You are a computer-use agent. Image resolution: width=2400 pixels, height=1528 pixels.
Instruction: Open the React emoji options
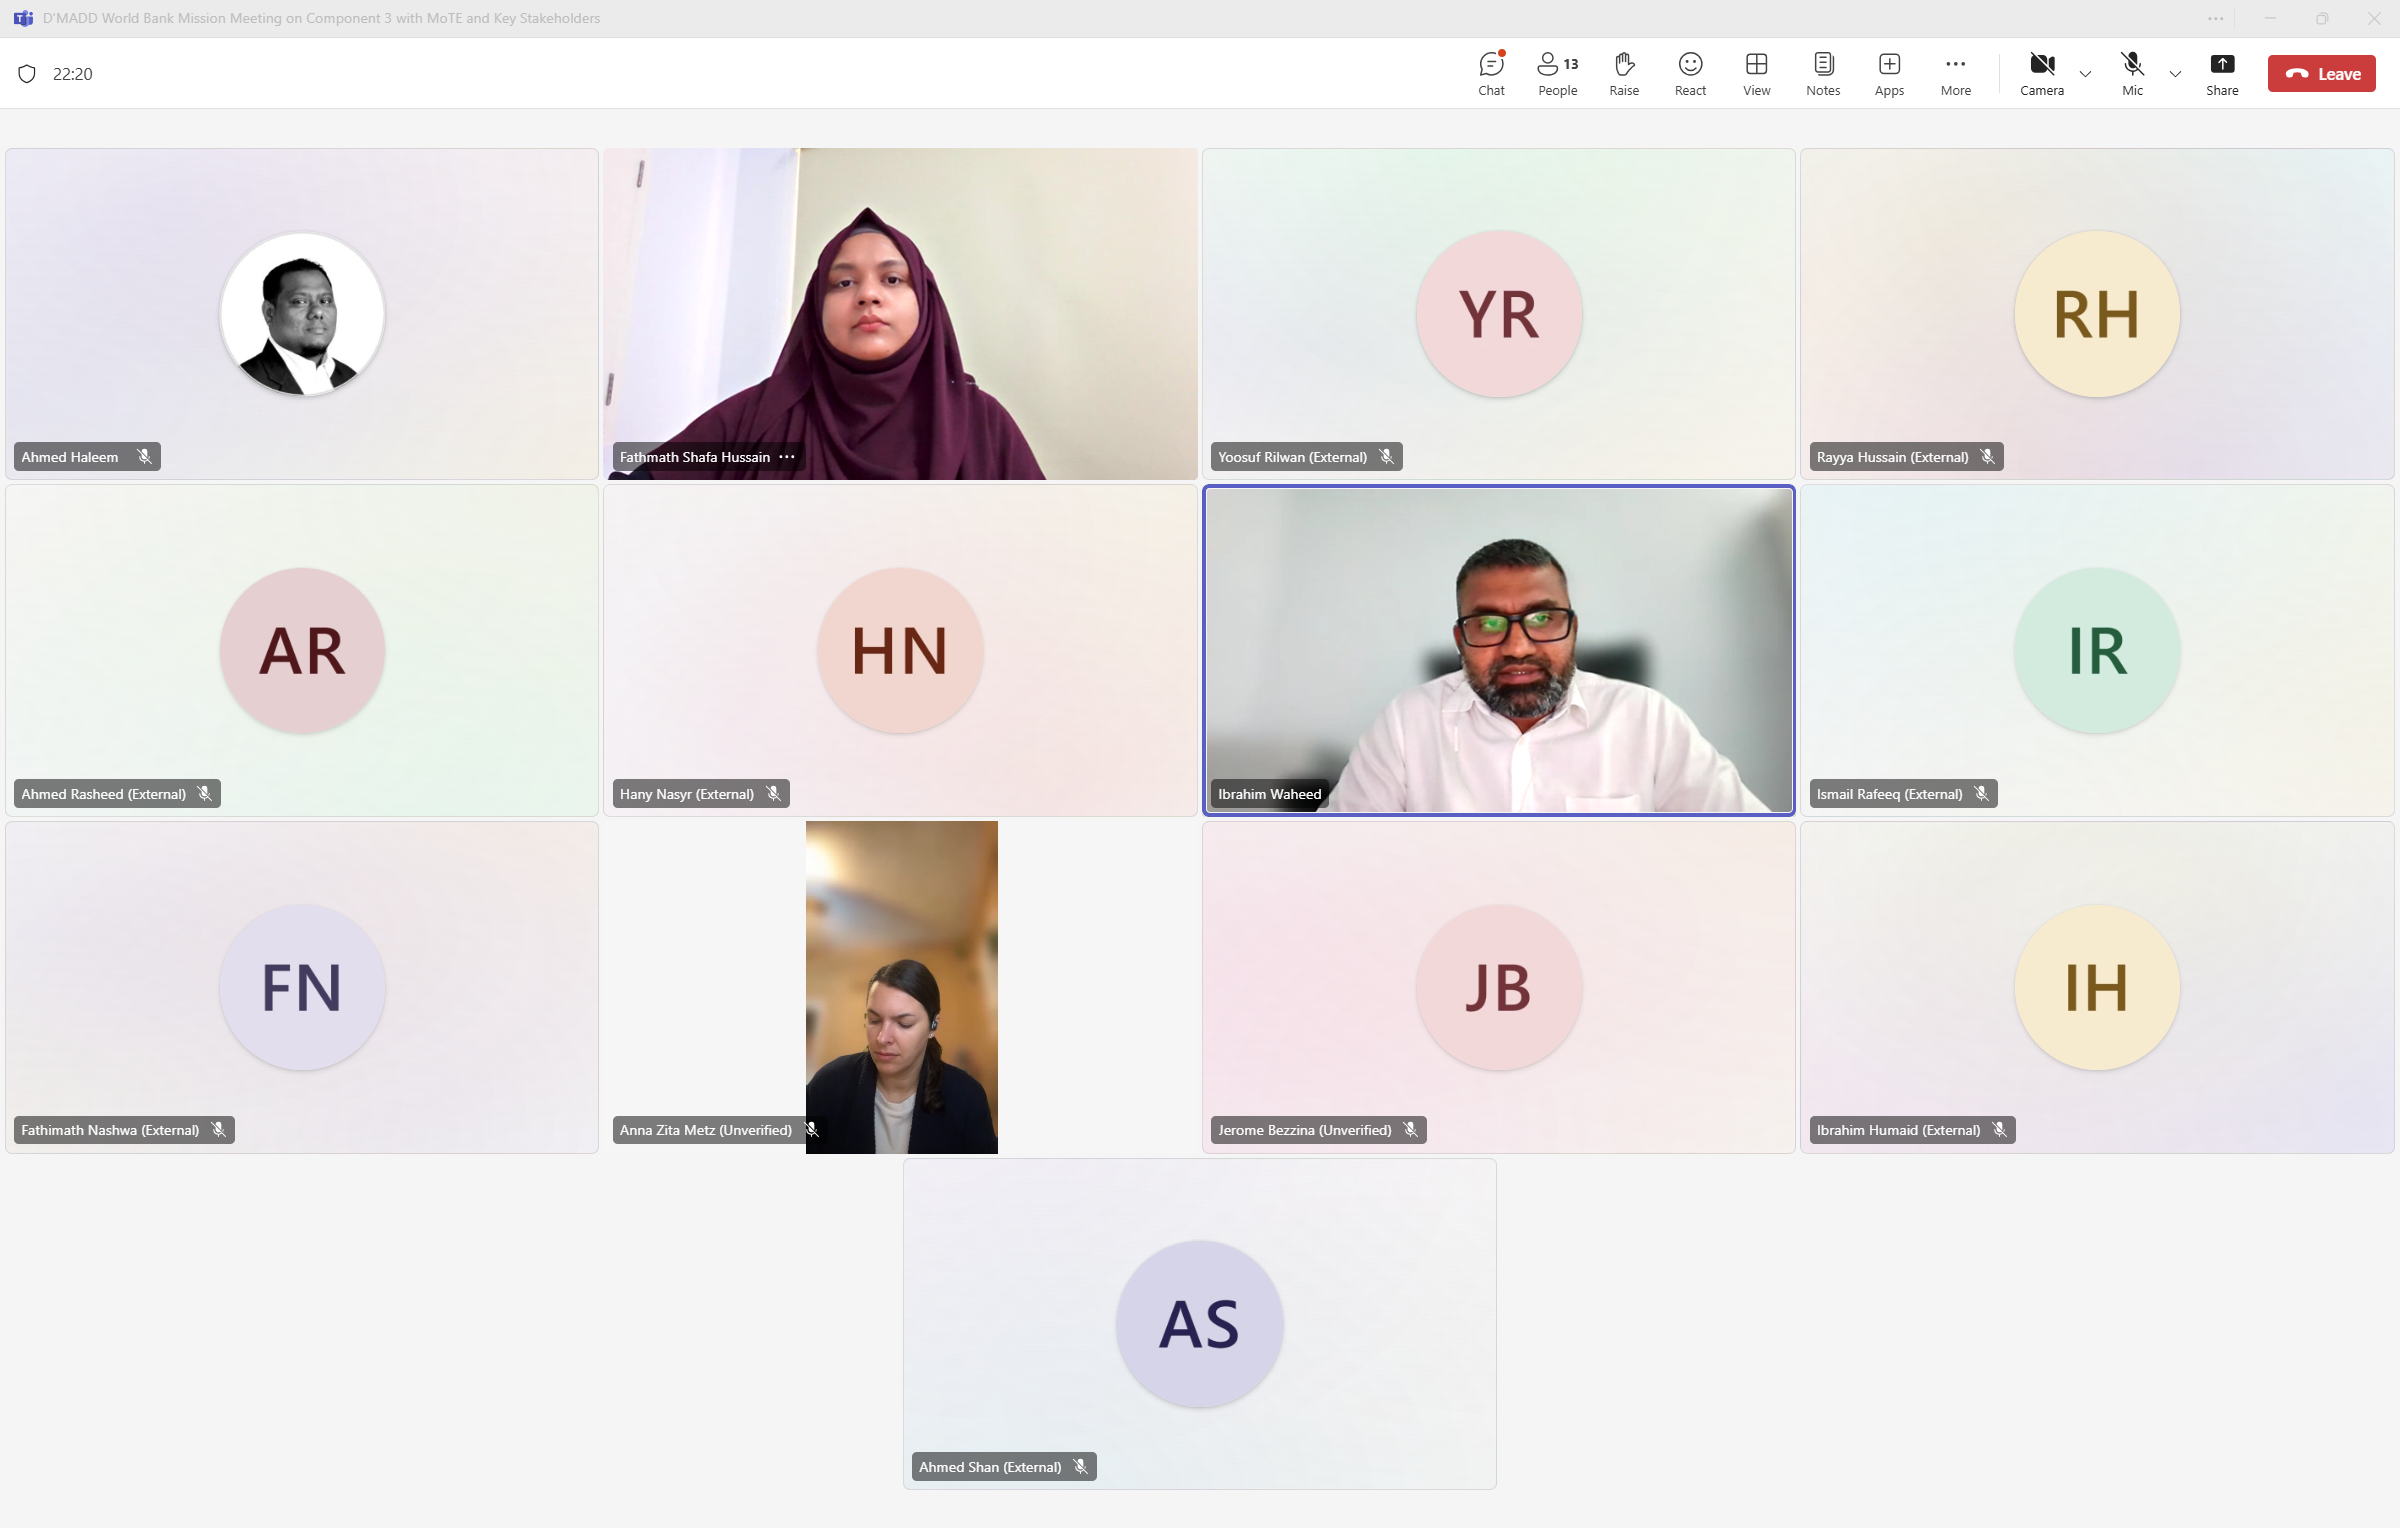(1690, 74)
